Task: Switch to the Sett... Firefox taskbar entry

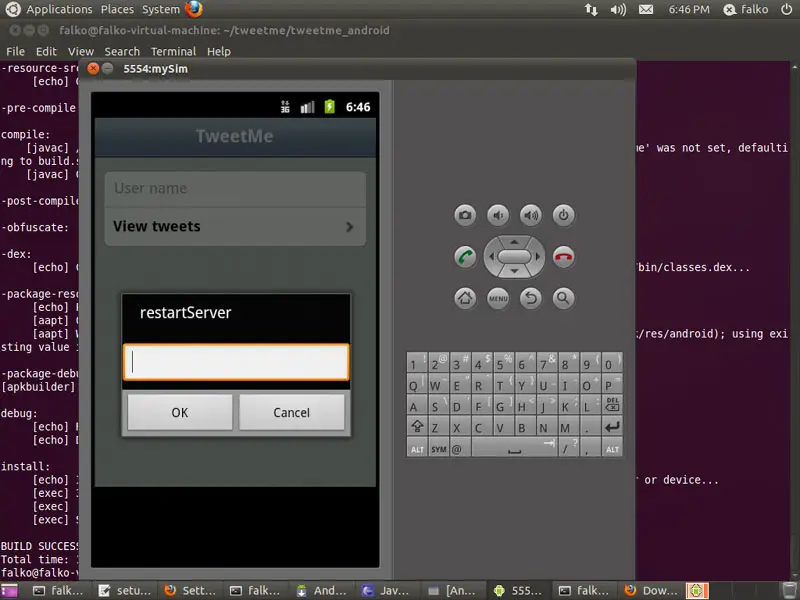Action: coord(190,591)
